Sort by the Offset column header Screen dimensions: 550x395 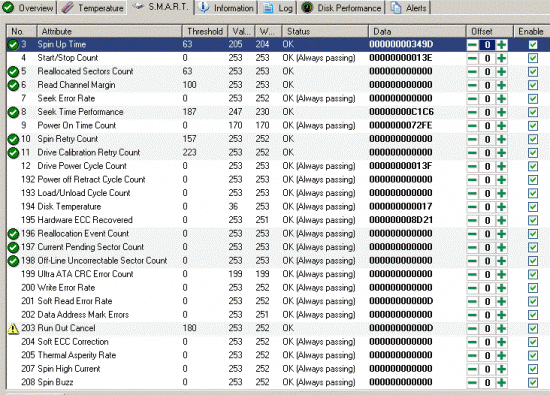pos(490,32)
